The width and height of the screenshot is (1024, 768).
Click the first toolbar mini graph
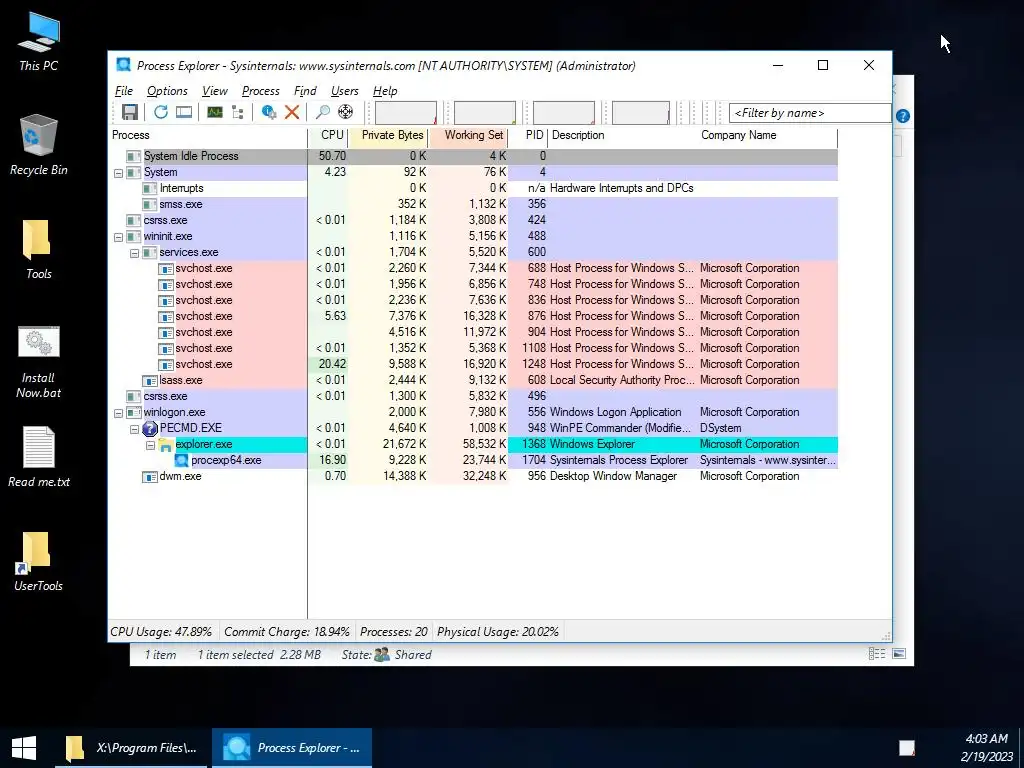coord(406,112)
